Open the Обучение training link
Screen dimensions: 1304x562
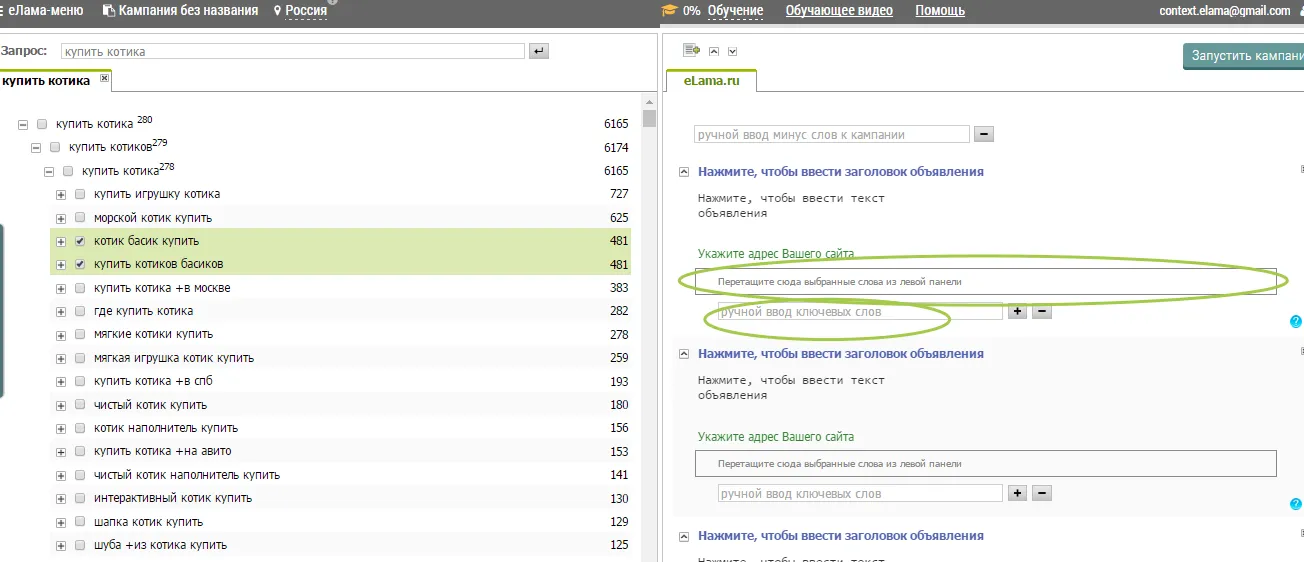point(735,10)
